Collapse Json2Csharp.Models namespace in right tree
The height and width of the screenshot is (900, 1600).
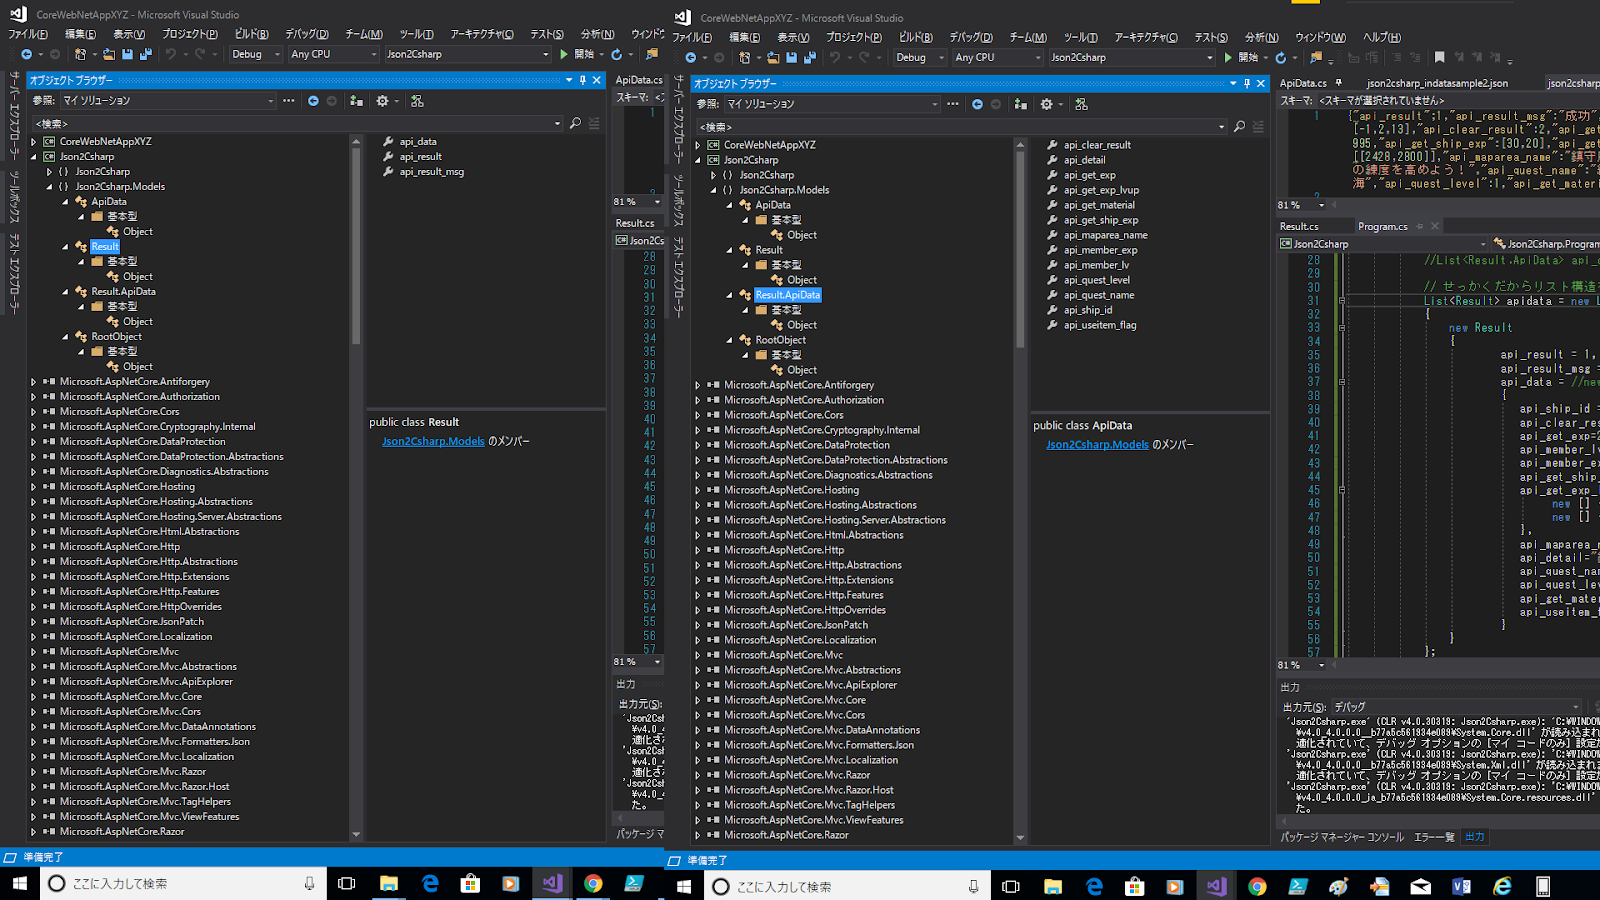coord(714,190)
